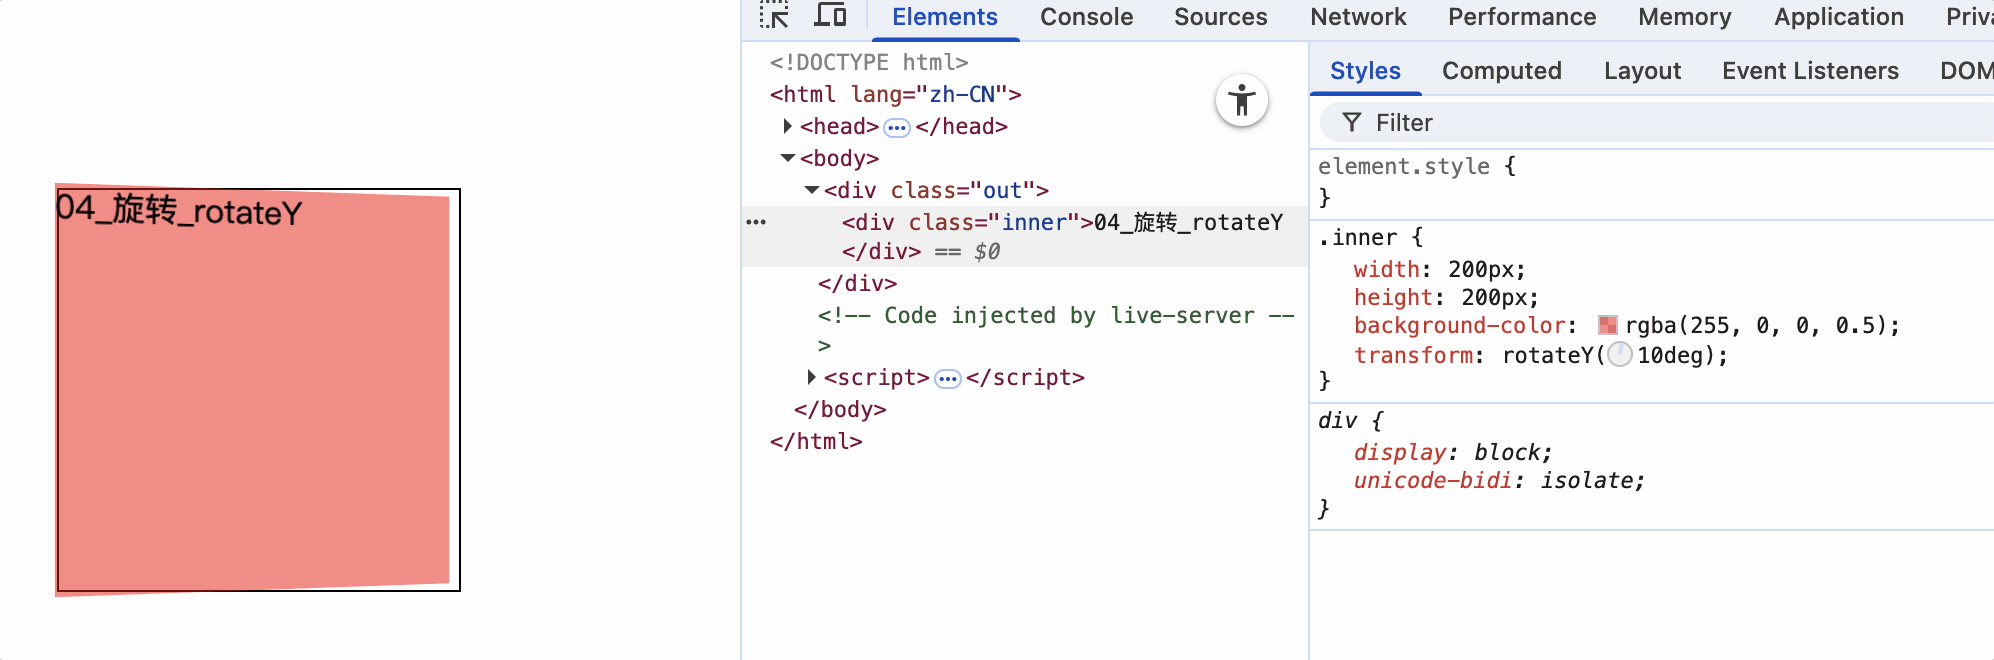Open the Event Listeners tab
Screen dimensions: 1994x660
pyautogui.click(x=1809, y=71)
